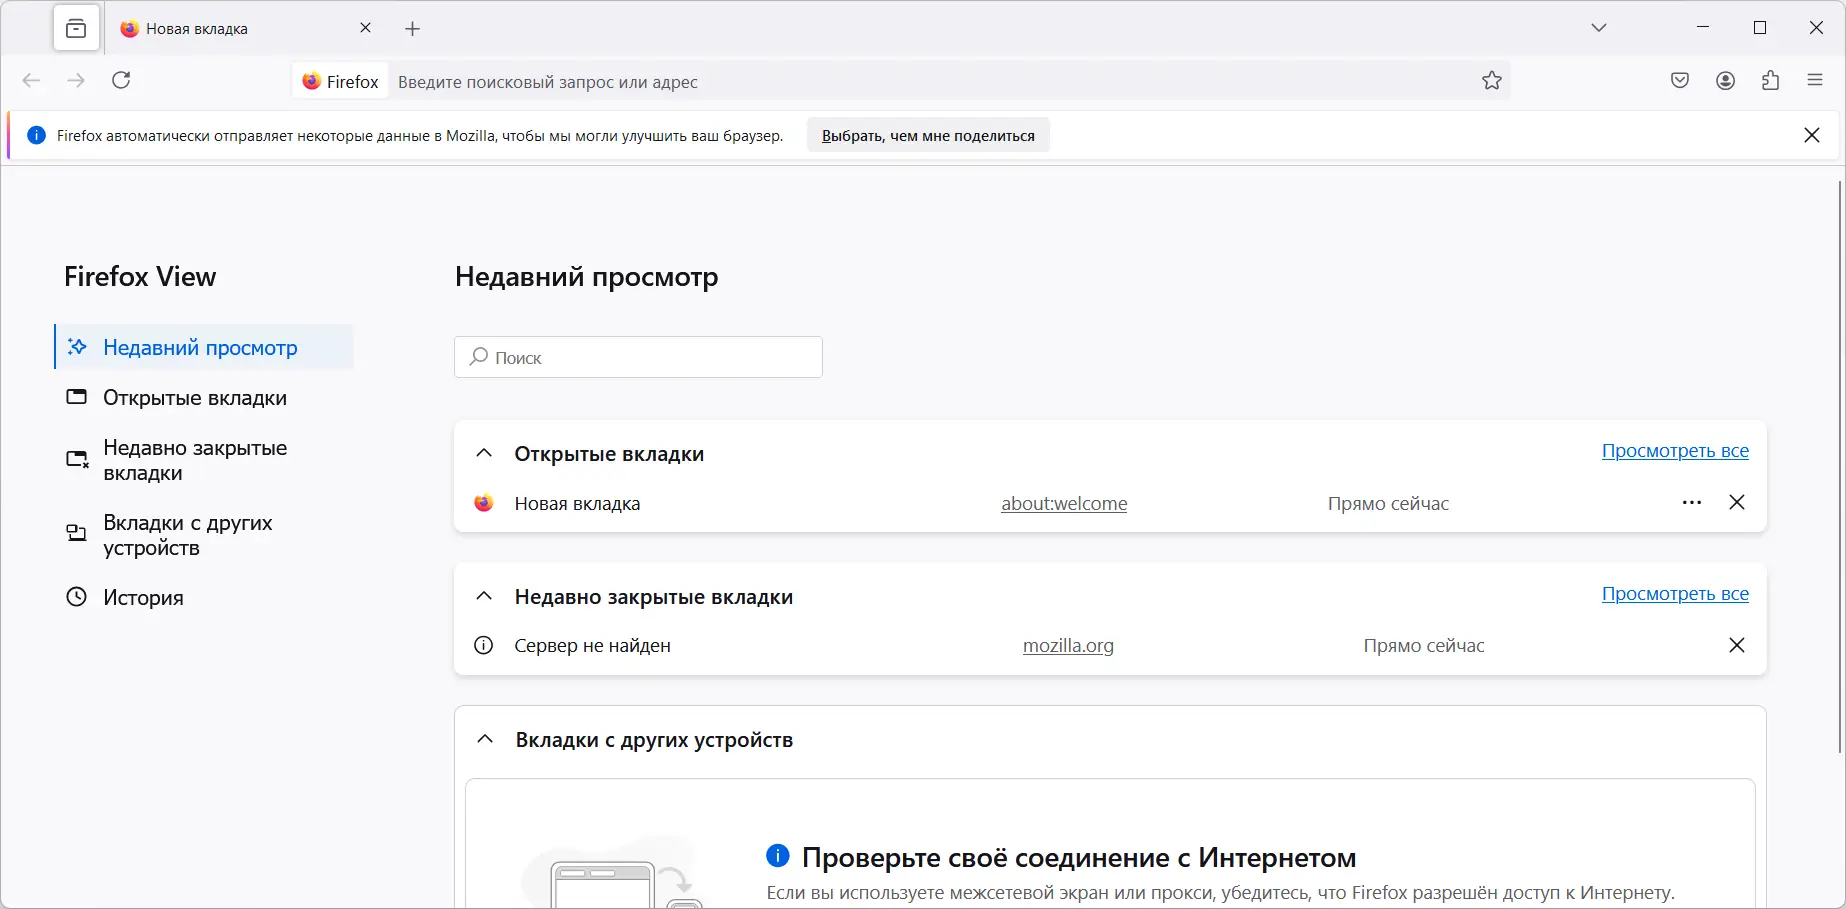Open the account profile icon
Screen dimensions: 1846x909
tap(1725, 81)
